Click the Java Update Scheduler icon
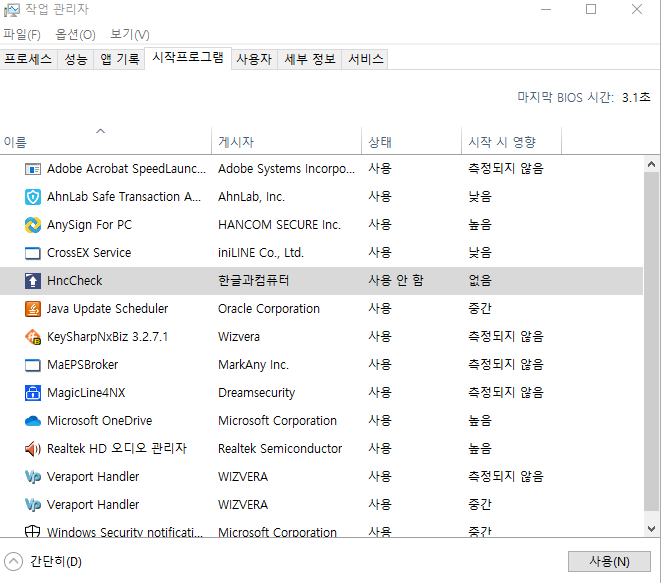Viewport: 661px width, 583px height. coord(33,309)
